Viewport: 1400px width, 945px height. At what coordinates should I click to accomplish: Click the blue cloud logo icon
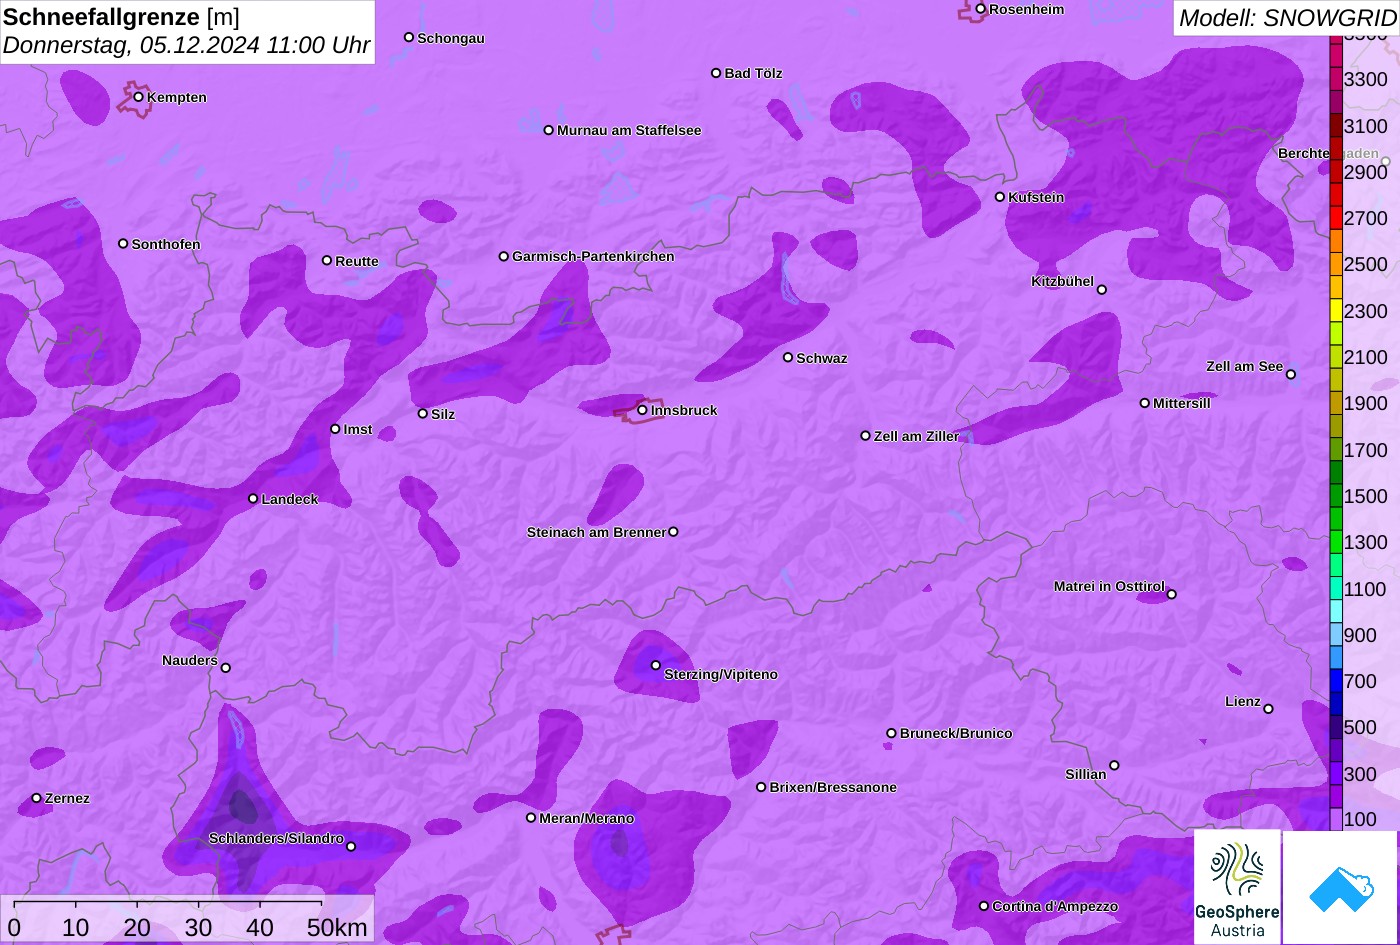click(x=1340, y=887)
